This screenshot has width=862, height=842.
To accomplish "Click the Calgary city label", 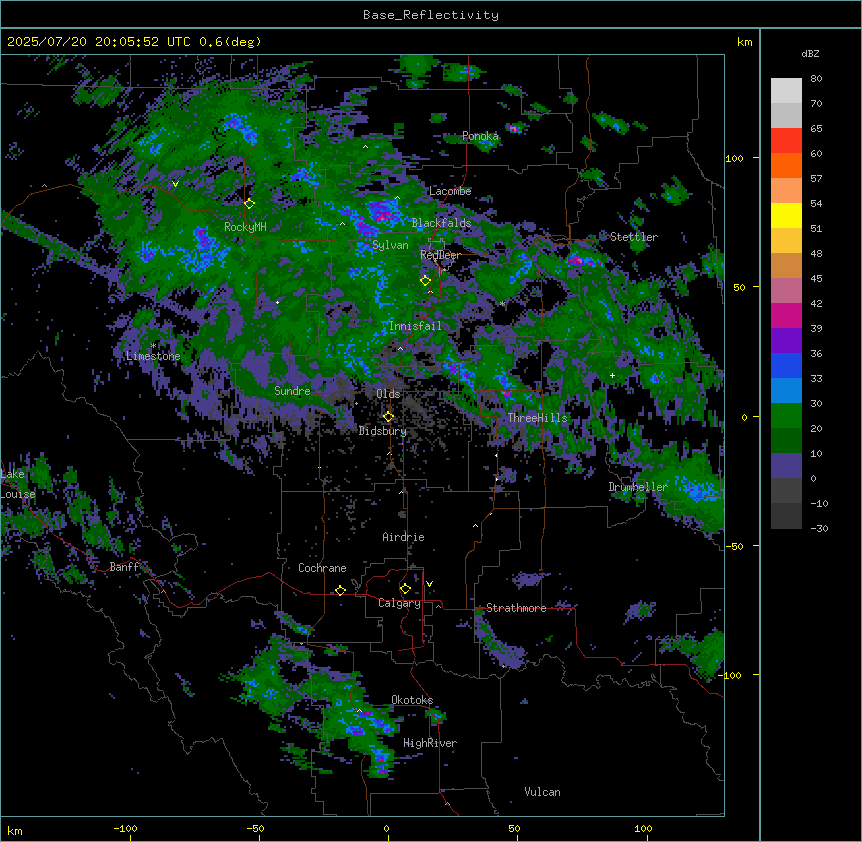I will click(x=399, y=603).
